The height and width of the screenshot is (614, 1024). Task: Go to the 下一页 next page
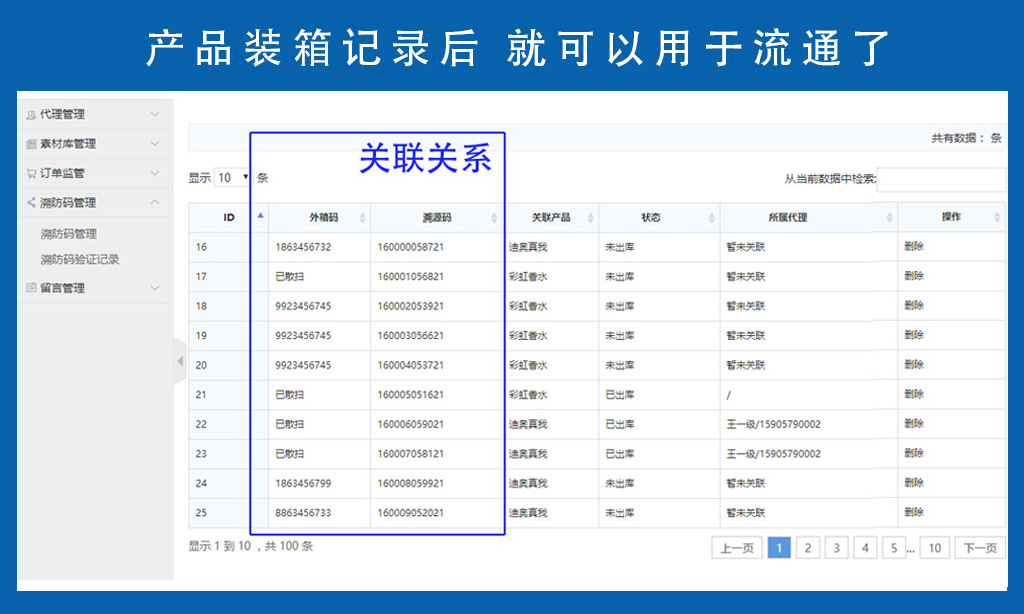(979, 548)
